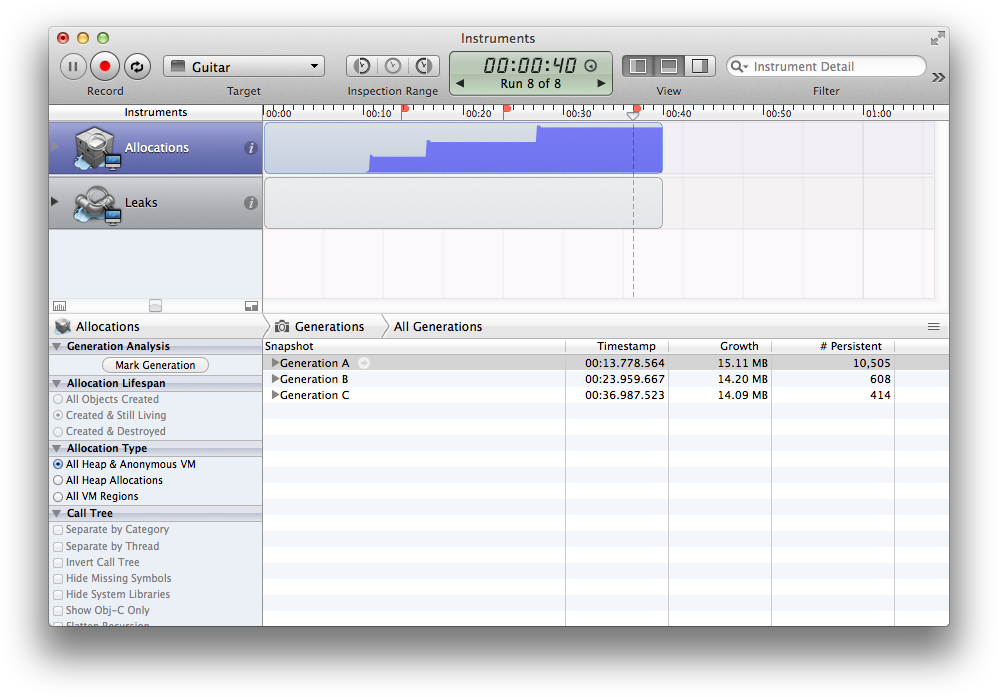Click the clock icon beside time display
Screen dimensions: 998x697
click(x=591, y=66)
